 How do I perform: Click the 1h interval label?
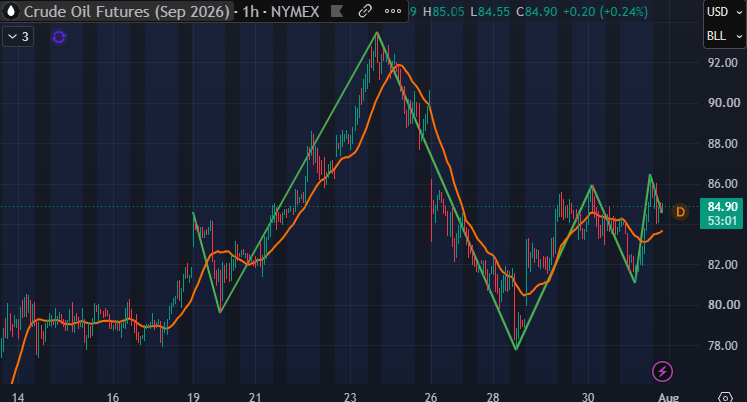point(250,11)
